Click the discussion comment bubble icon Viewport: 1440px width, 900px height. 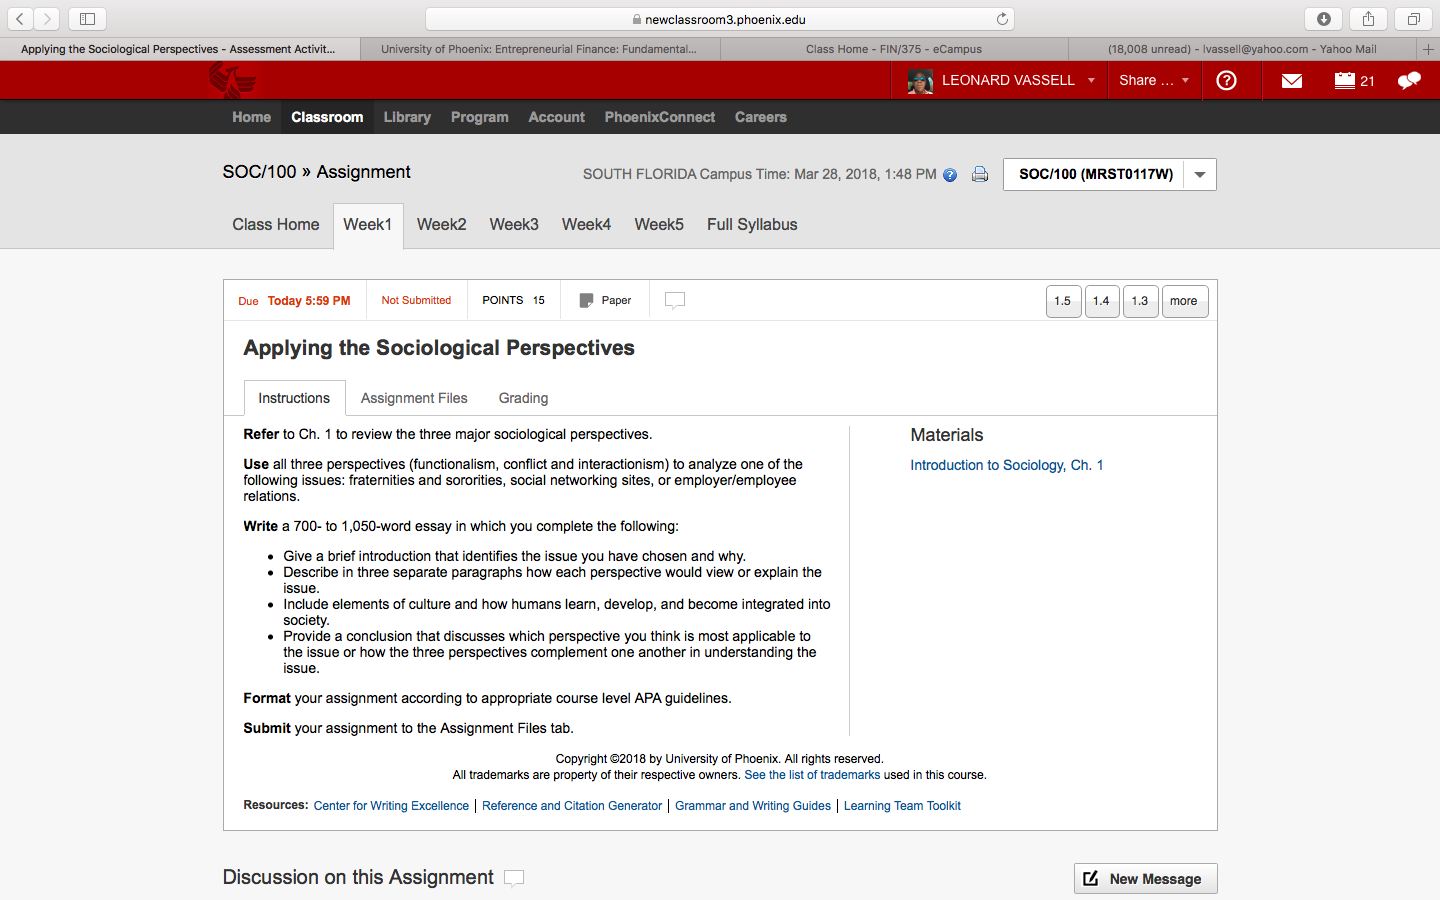point(514,878)
